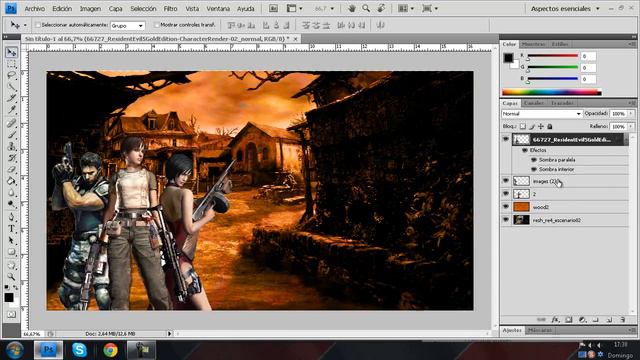The image size is (640, 360).
Task: Select the Eyedropper tool
Action: [11, 110]
